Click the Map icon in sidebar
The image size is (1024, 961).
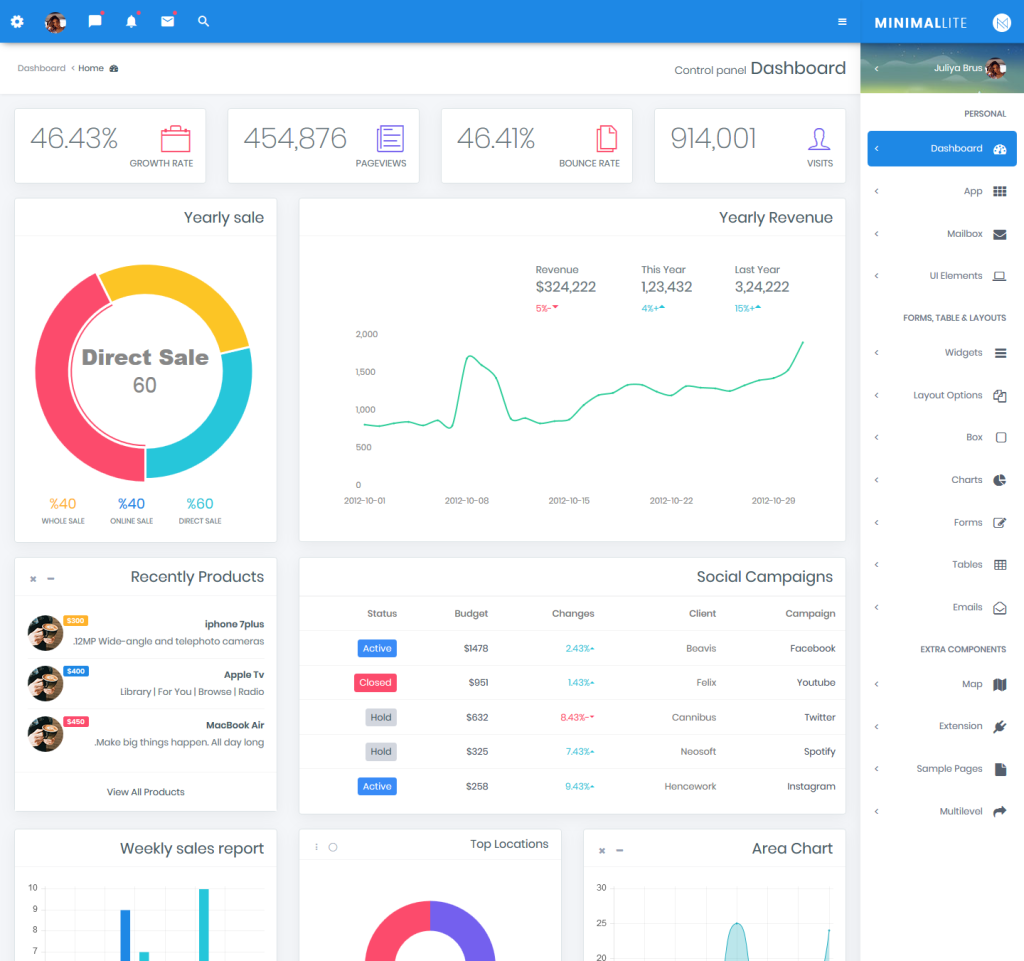(1000, 685)
